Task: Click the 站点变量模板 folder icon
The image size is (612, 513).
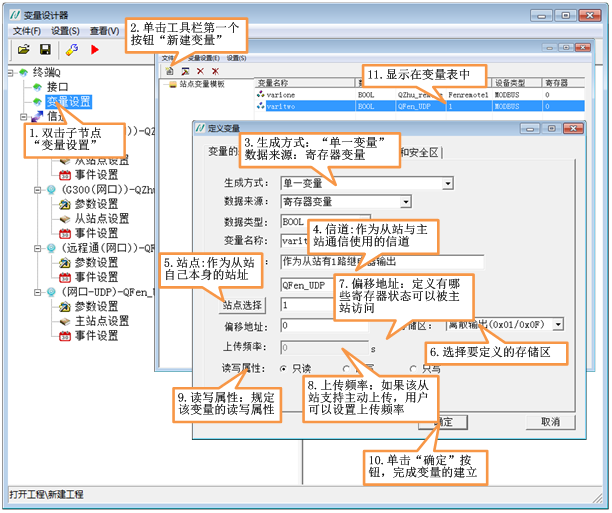Action: pos(173,84)
